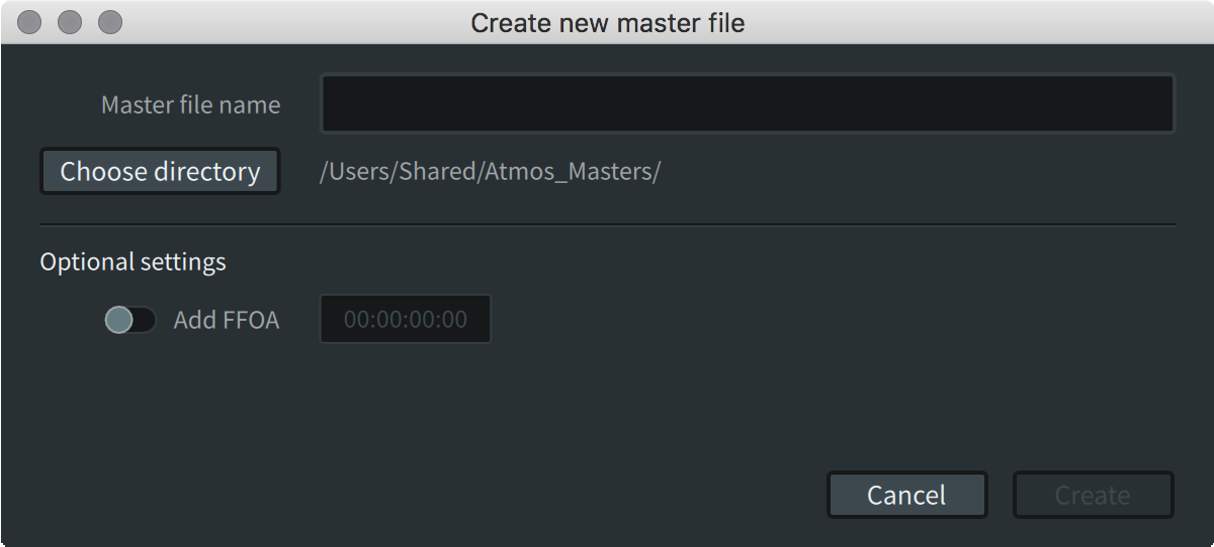Enable the first frame of action option

130,320
